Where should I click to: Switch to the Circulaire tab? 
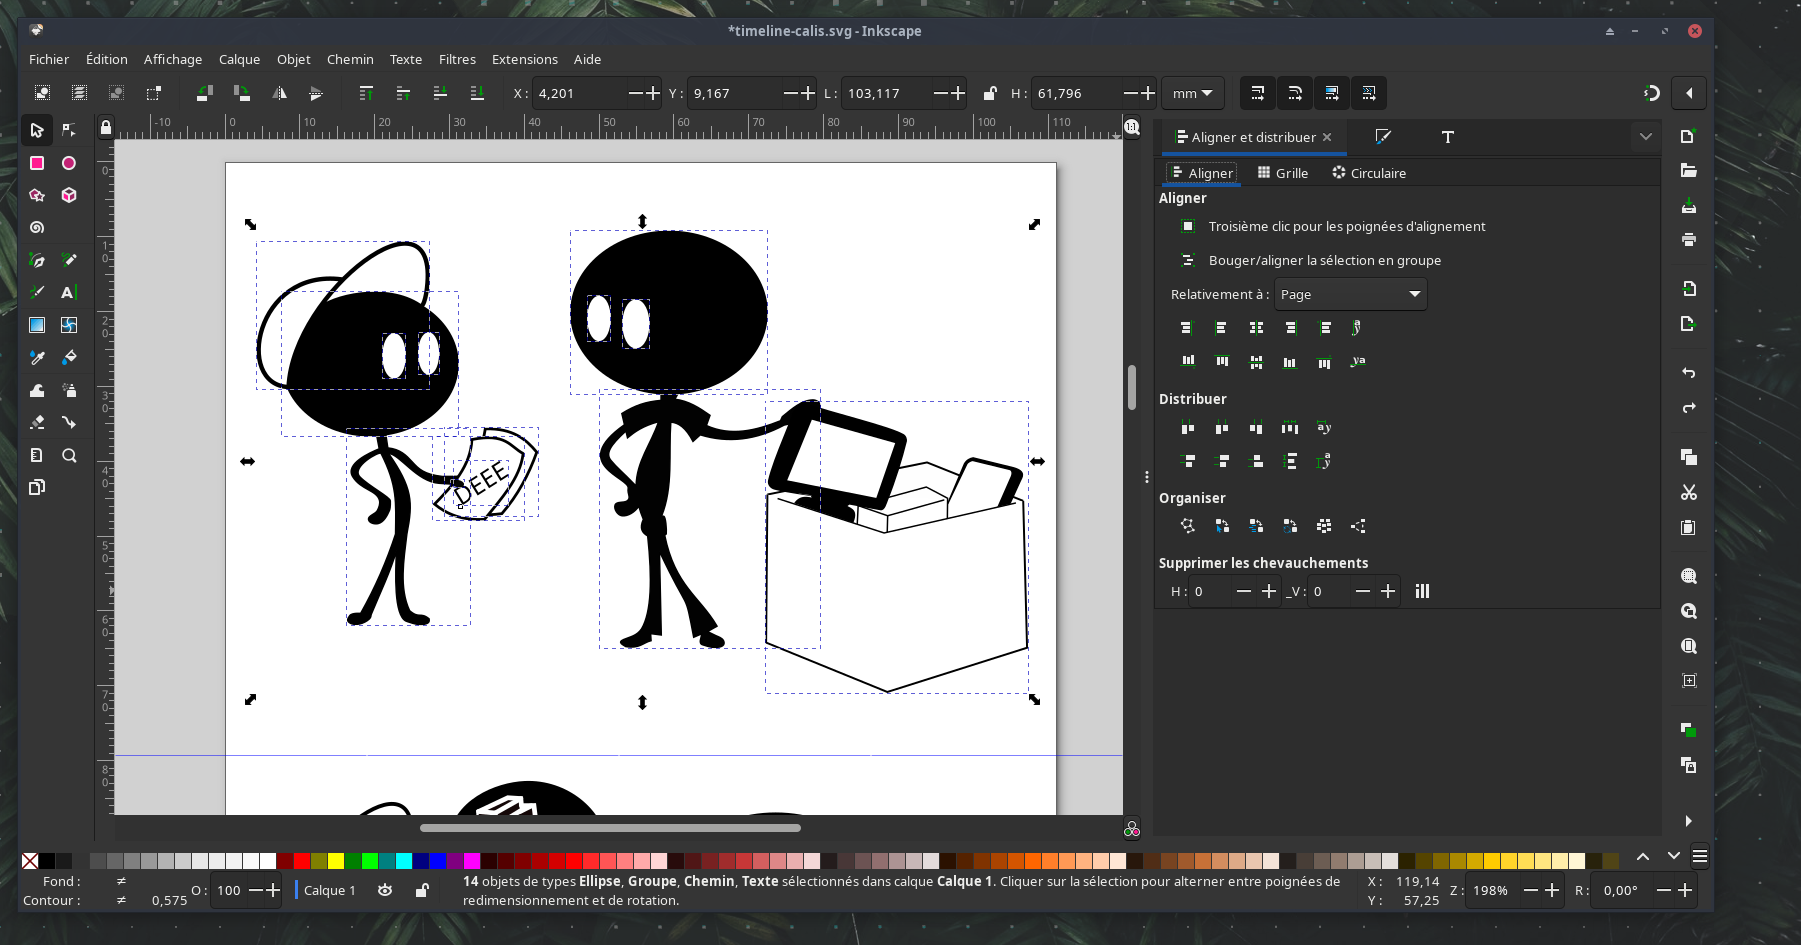click(x=1369, y=173)
